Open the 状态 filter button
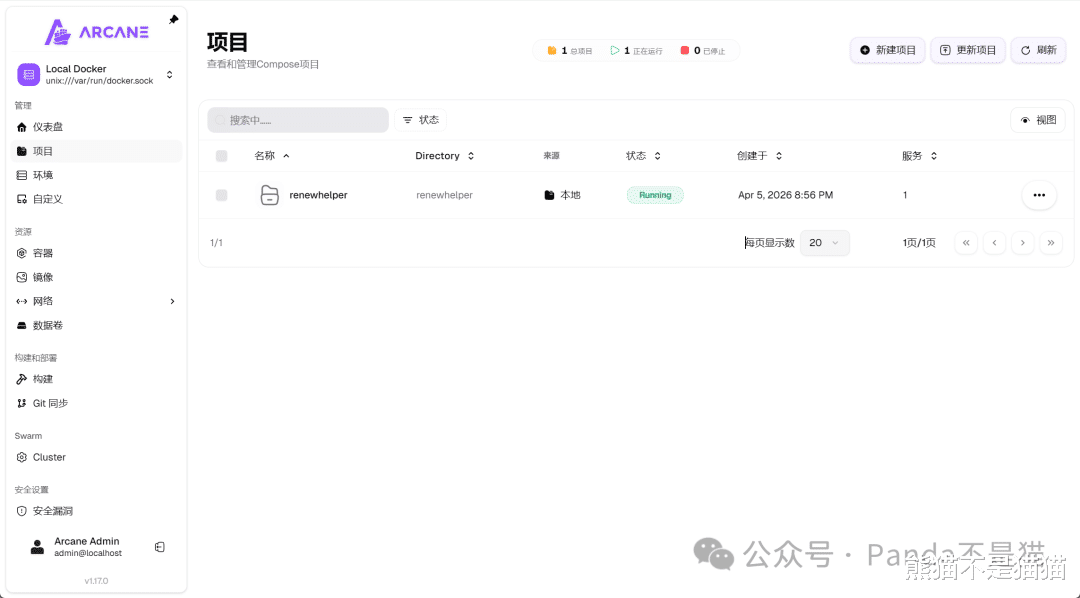This screenshot has width=1080, height=598. click(421, 120)
